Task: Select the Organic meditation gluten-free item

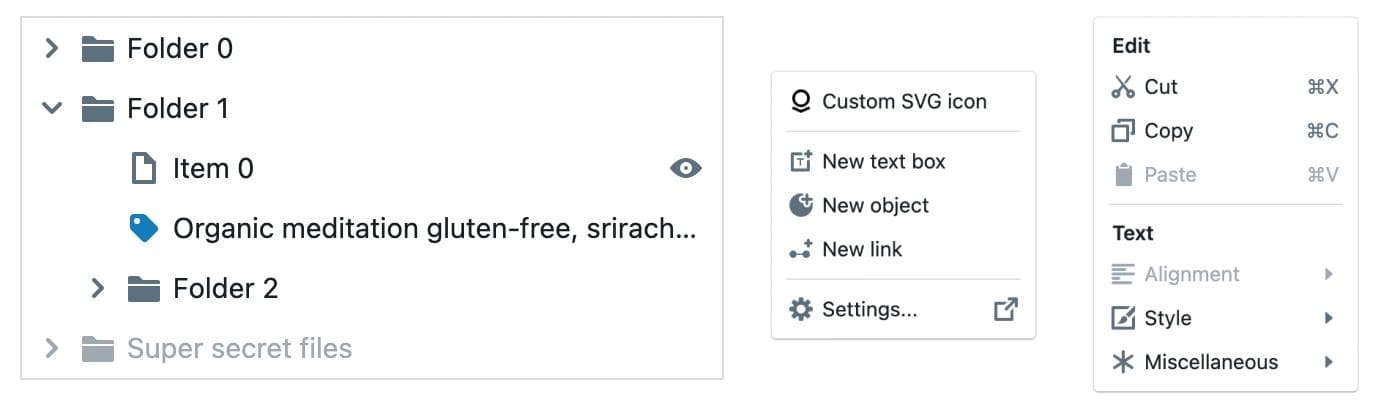Action: pyautogui.click(x=434, y=229)
